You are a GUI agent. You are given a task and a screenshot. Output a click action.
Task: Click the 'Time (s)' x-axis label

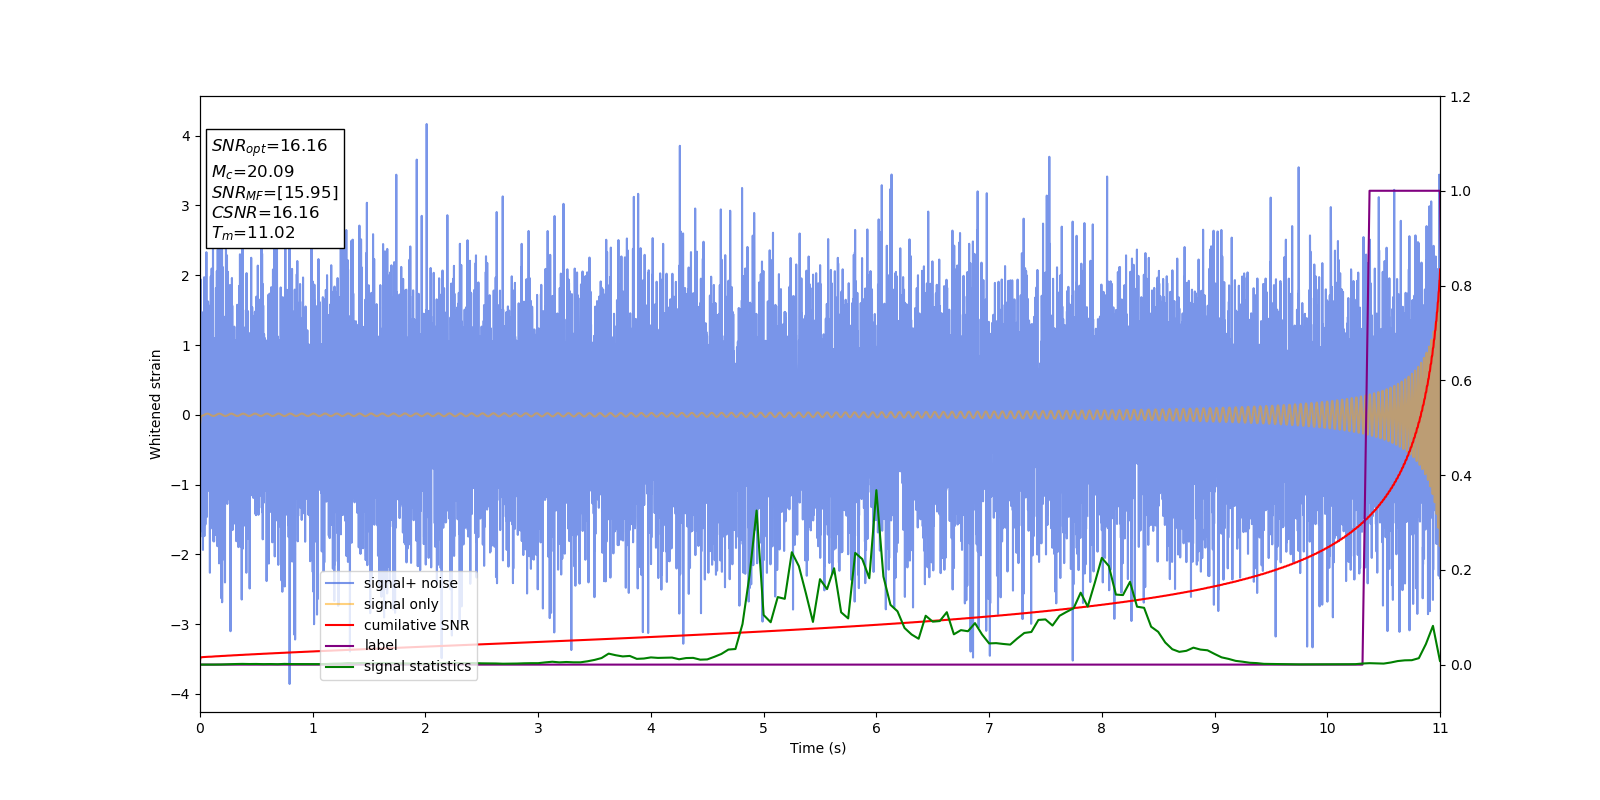click(x=818, y=748)
